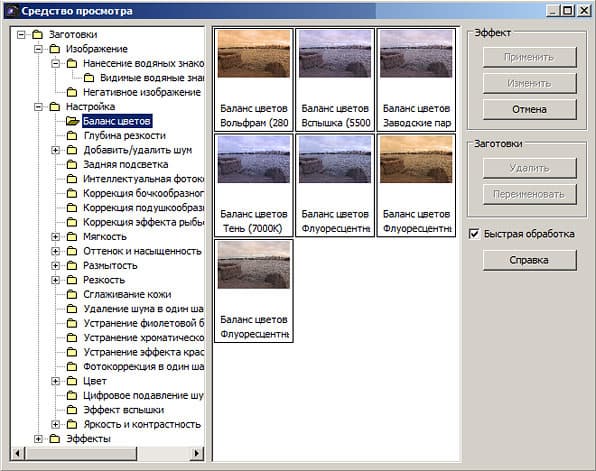Collapse the Изображение branch
This screenshot has width=596, height=471.
38,49
